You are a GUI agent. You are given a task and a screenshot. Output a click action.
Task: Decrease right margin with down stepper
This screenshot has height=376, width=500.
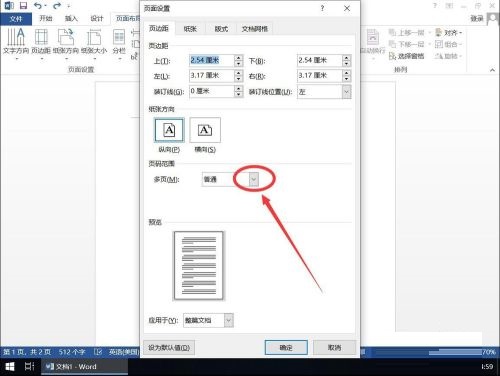347,79
